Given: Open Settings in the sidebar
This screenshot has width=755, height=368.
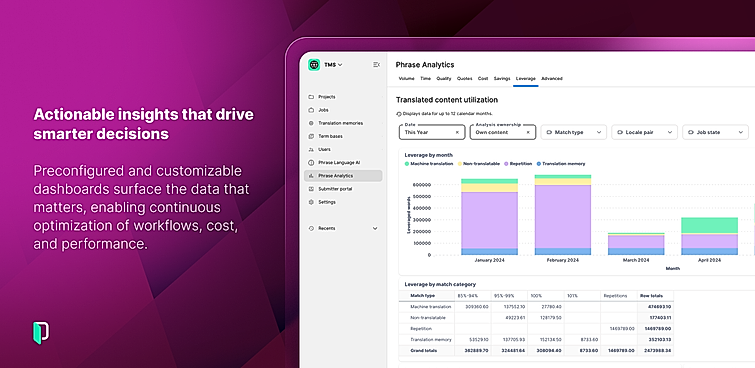Looking at the screenshot, I should tap(344, 202).
